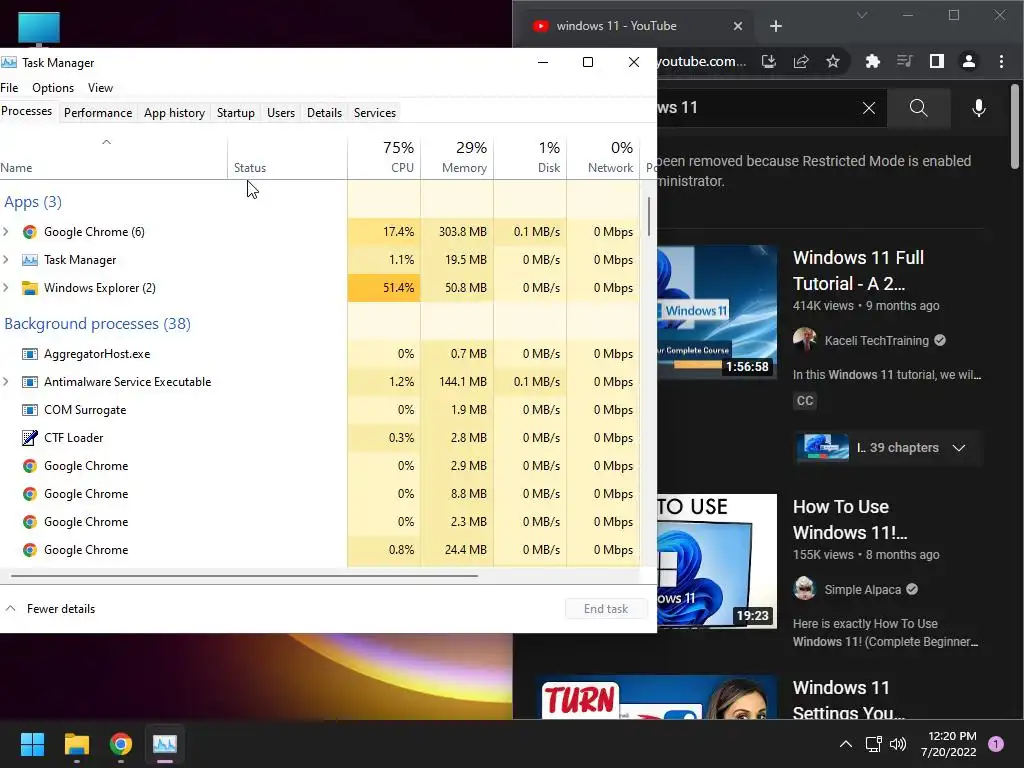Viewport: 1024px width, 768px height.
Task: Click Chrome's share page icon
Action: (x=801, y=61)
